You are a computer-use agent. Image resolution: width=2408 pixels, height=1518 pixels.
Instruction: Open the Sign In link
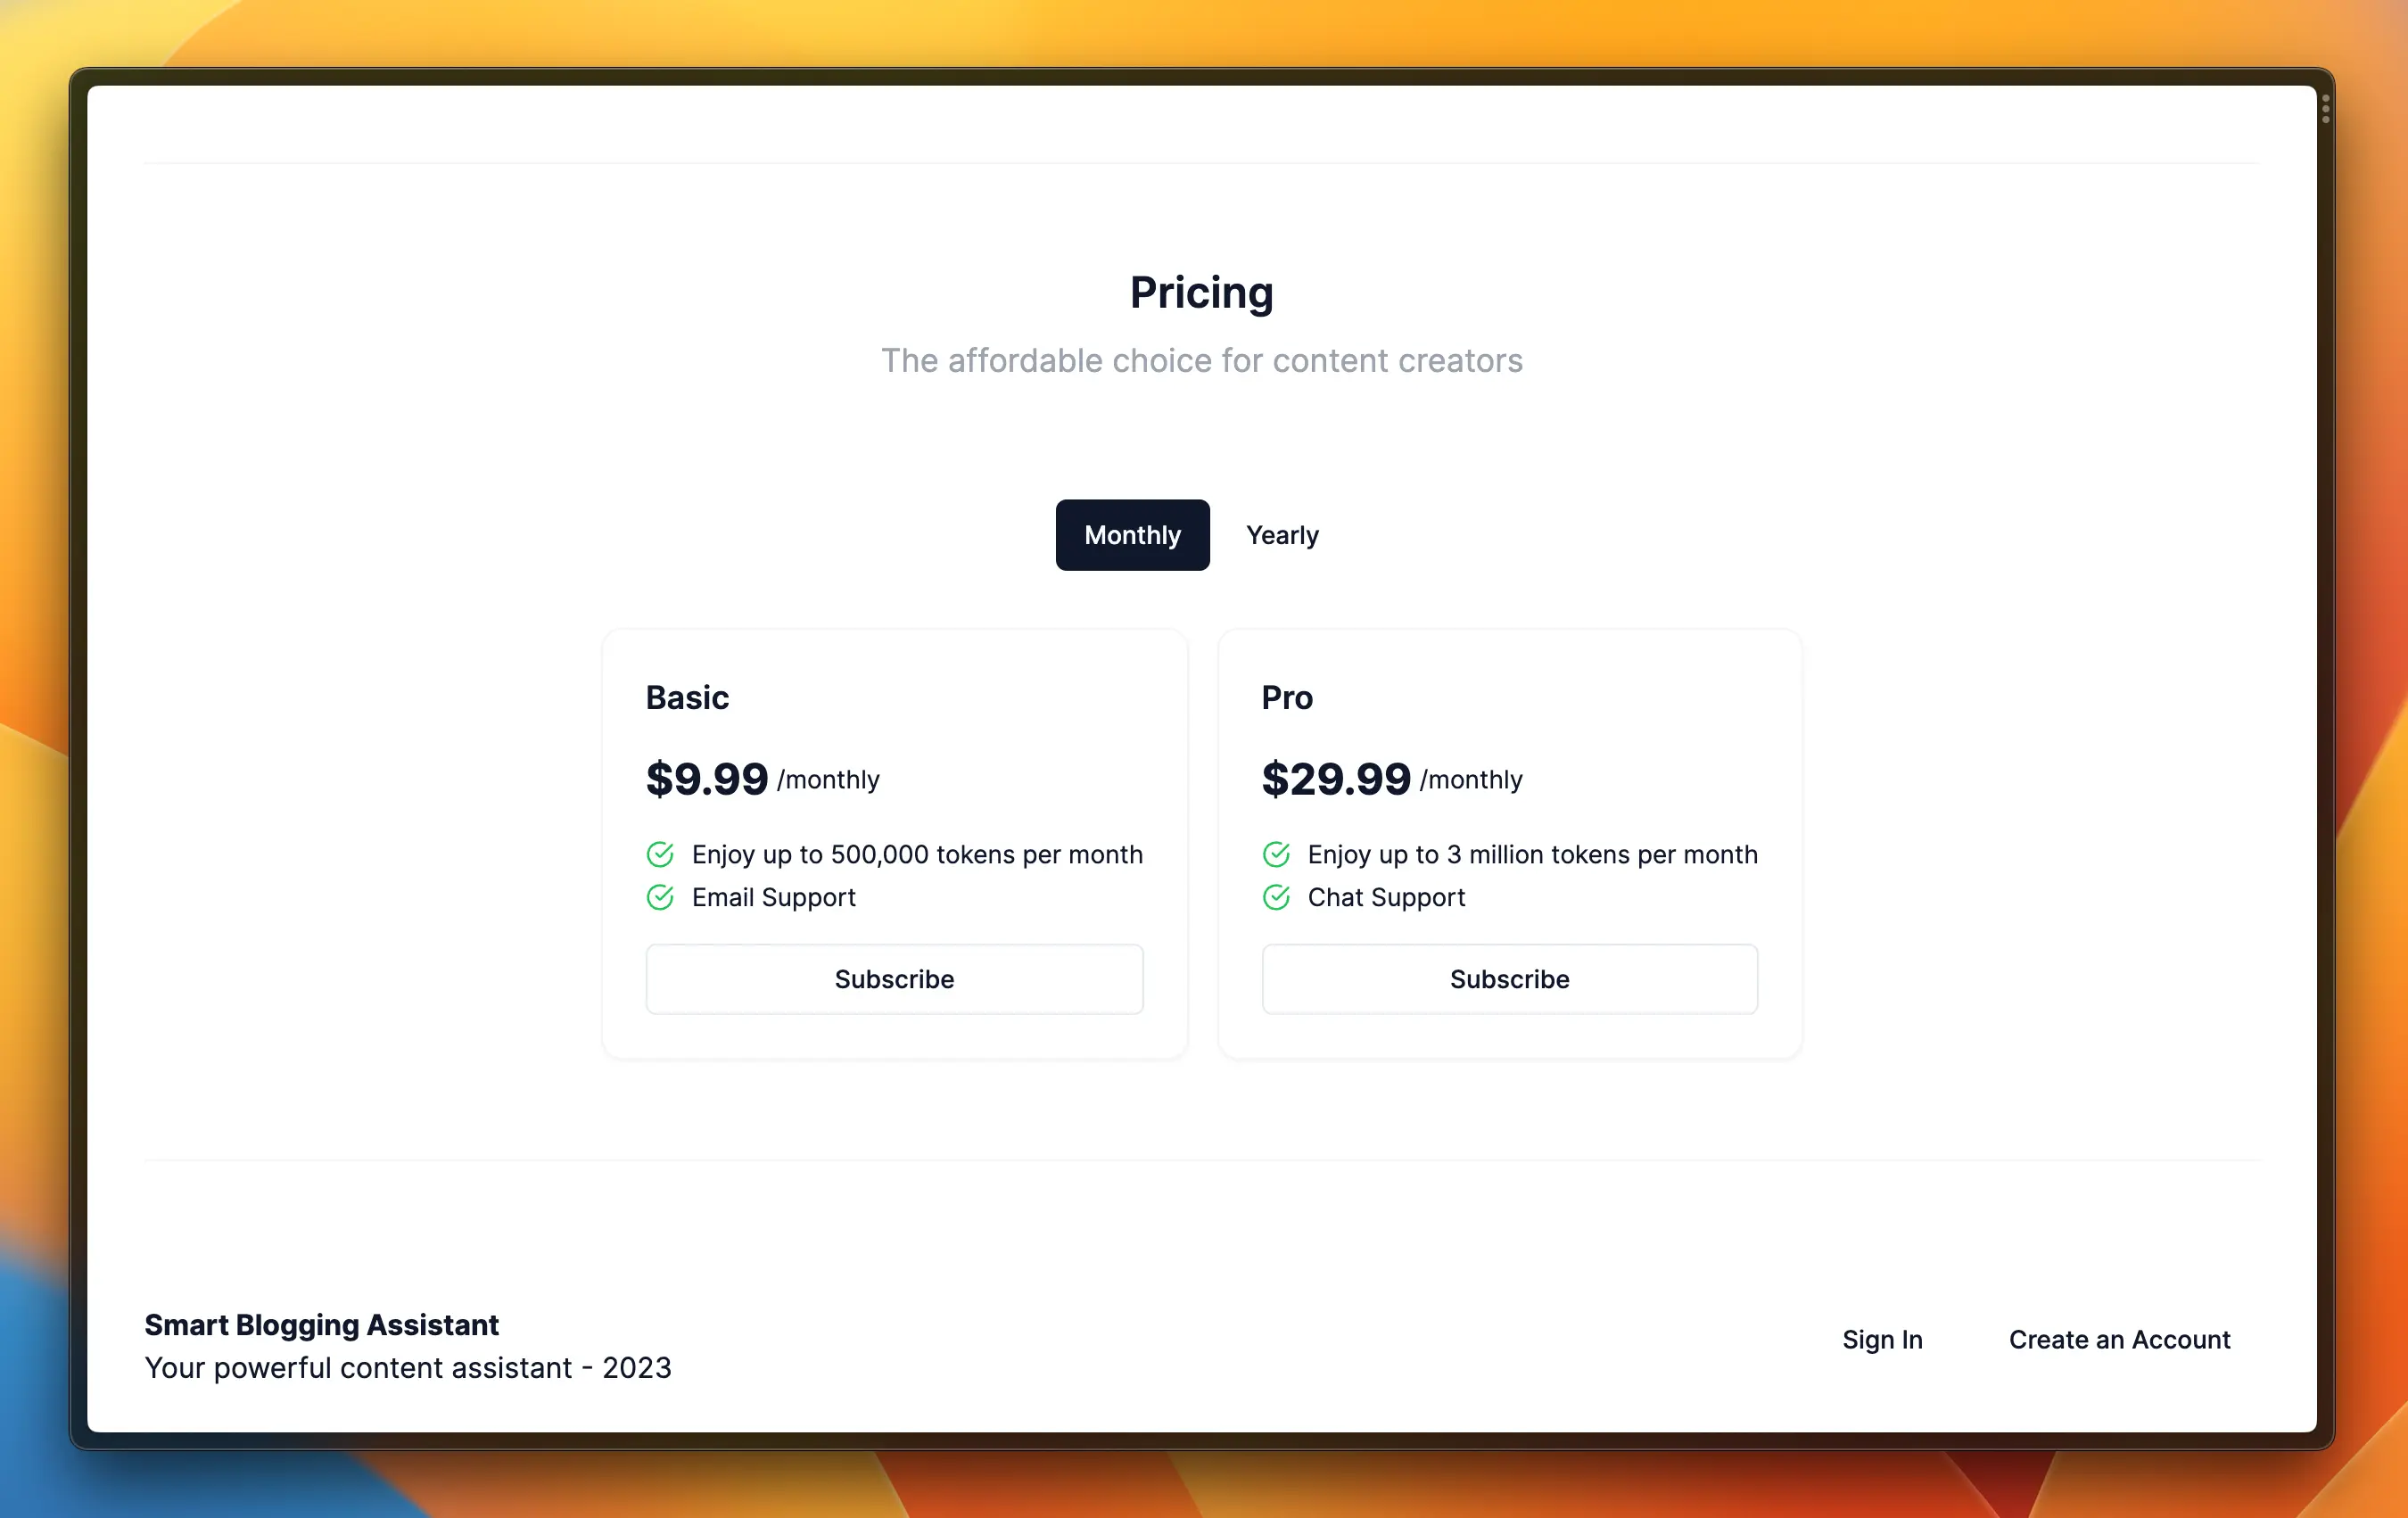1882,1339
